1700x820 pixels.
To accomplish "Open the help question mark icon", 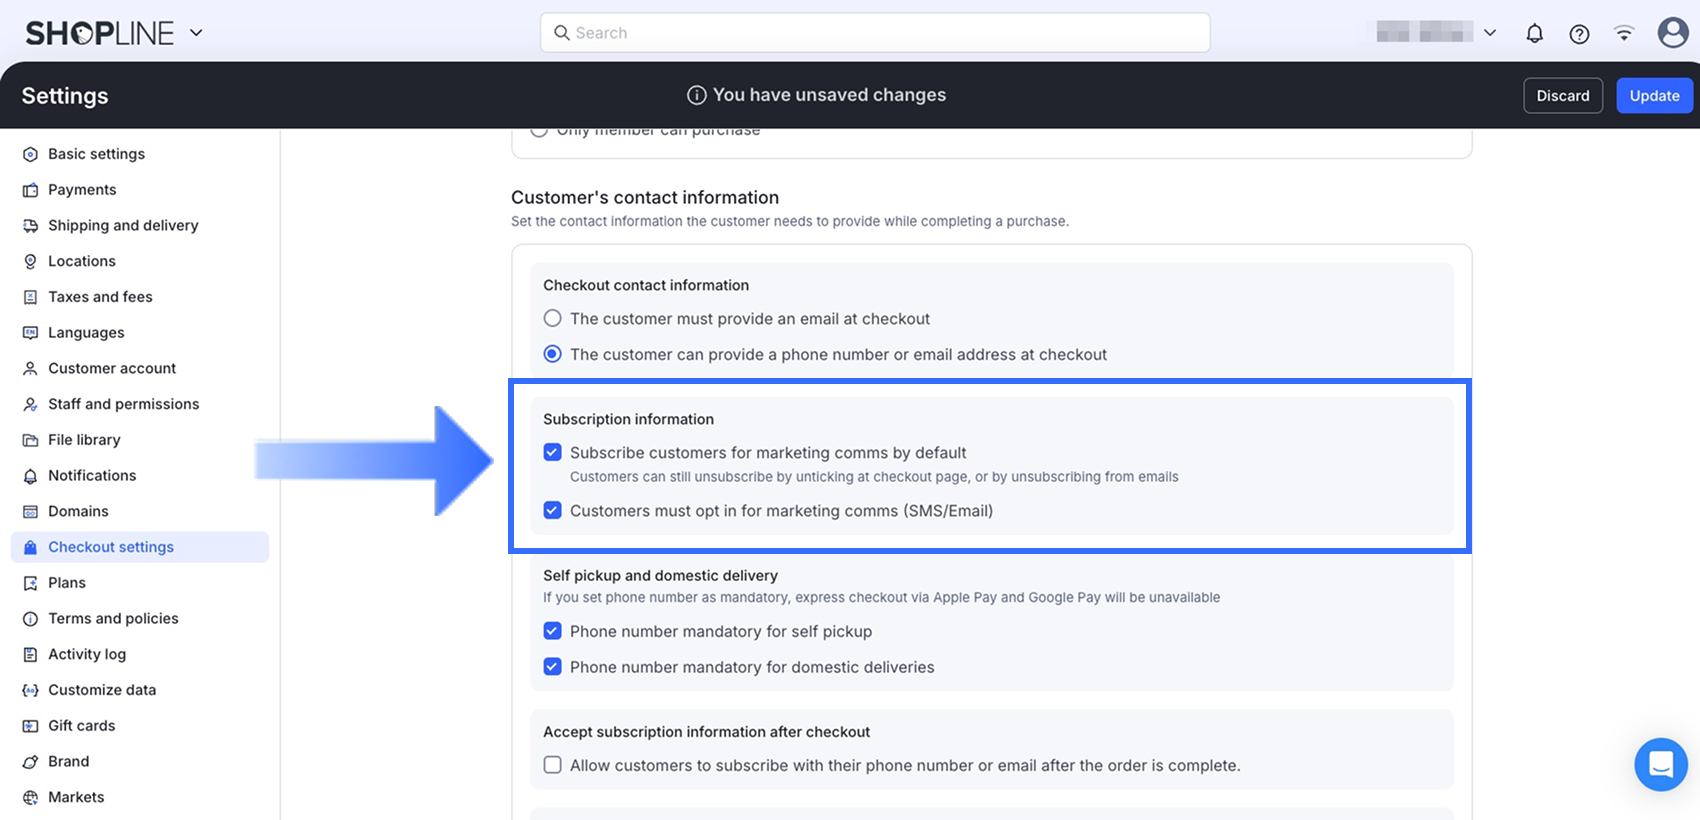I will pyautogui.click(x=1579, y=34).
